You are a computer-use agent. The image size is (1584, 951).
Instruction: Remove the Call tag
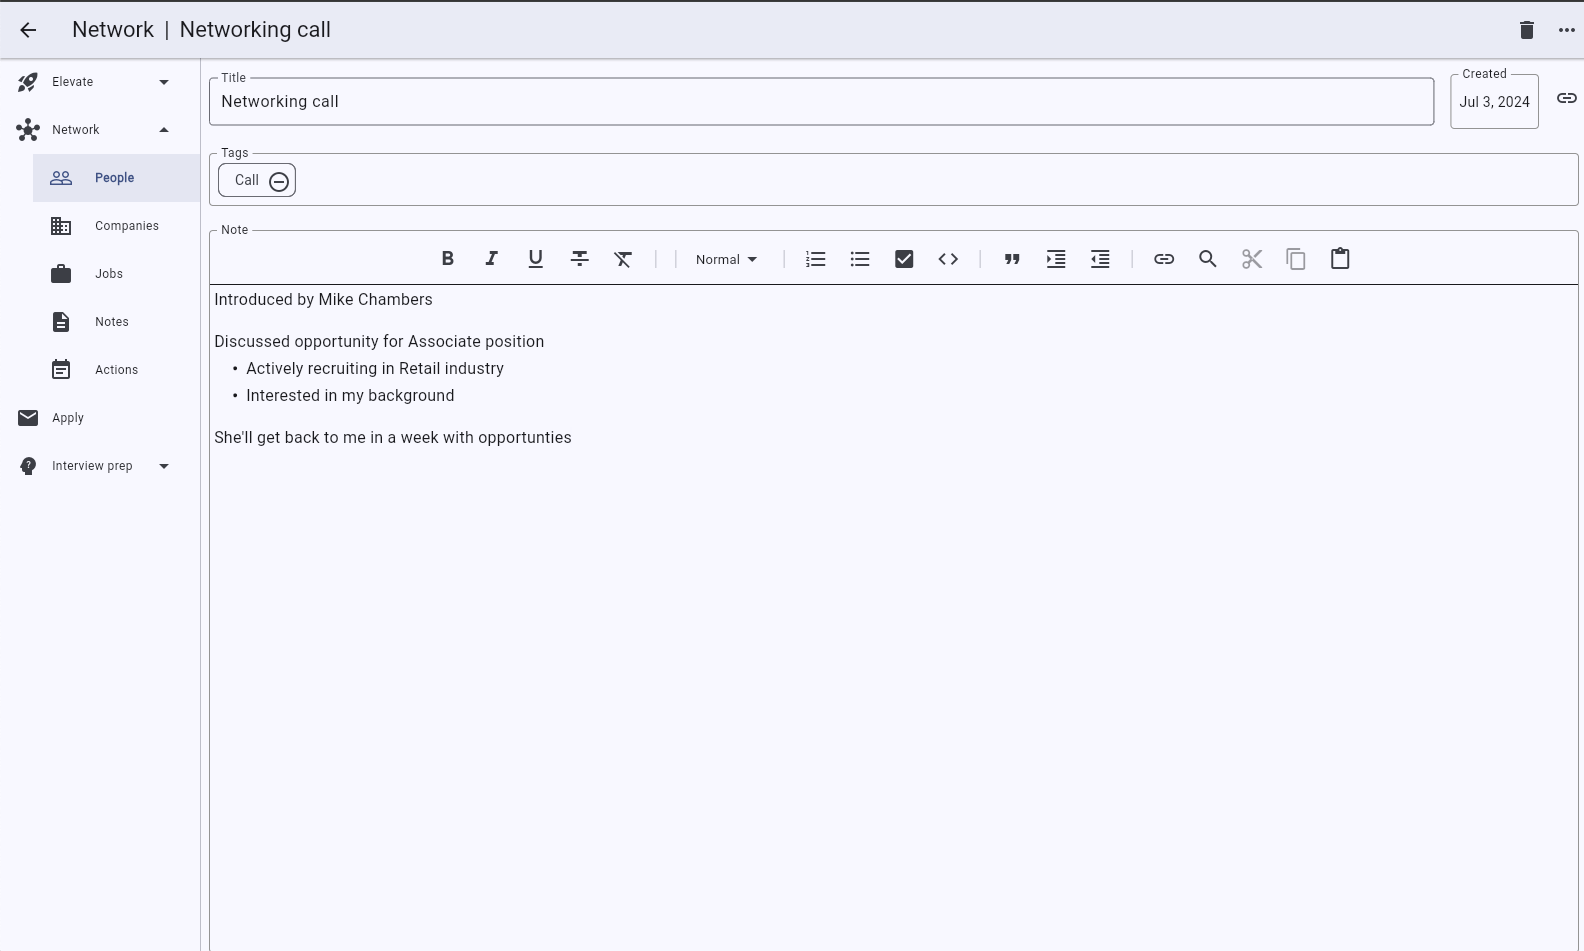tap(279, 181)
